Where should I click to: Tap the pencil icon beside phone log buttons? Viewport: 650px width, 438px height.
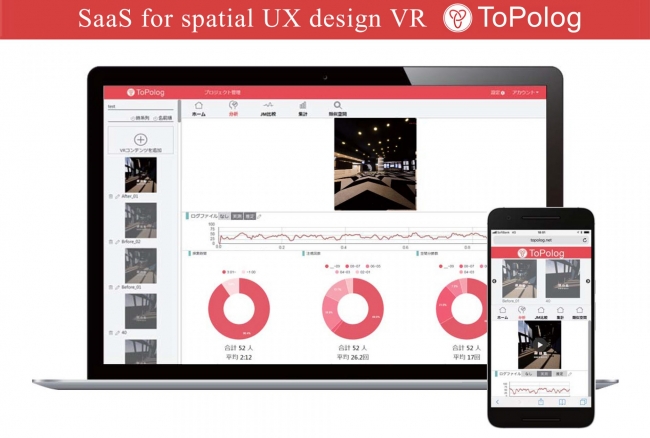click(x=570, y=374)
